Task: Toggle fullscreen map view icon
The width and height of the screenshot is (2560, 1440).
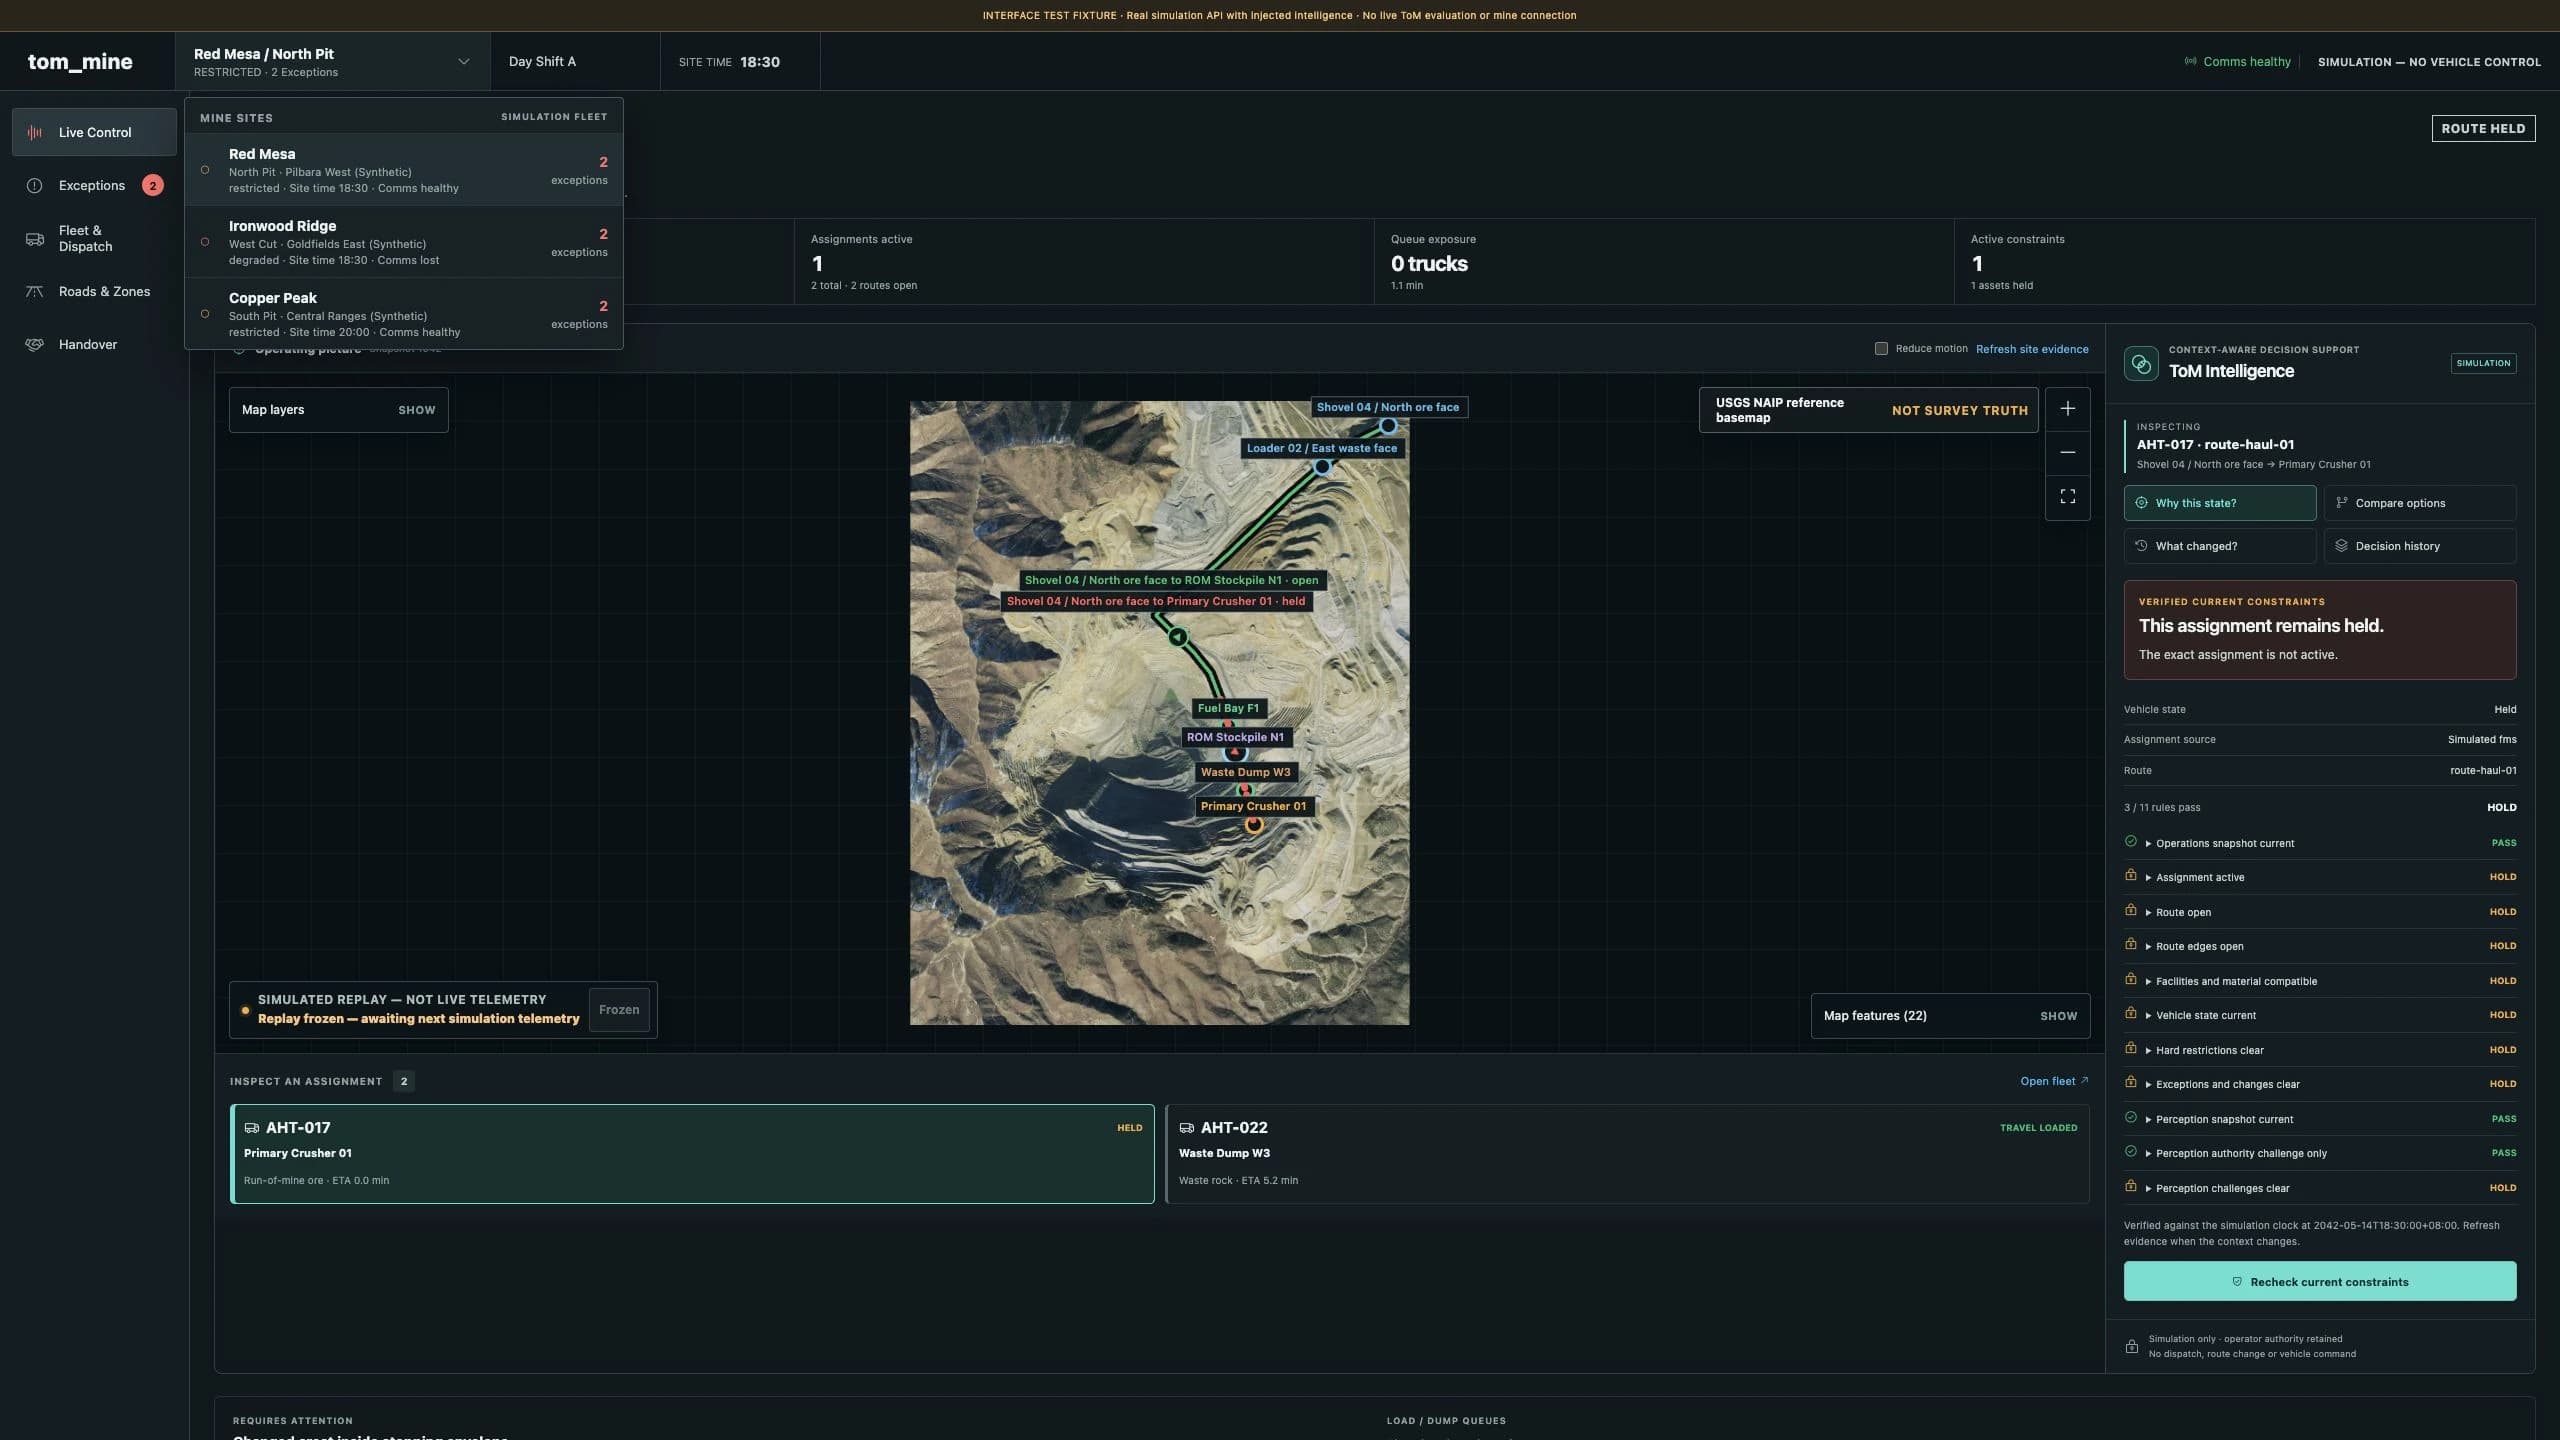Action: coord(2067,497)
